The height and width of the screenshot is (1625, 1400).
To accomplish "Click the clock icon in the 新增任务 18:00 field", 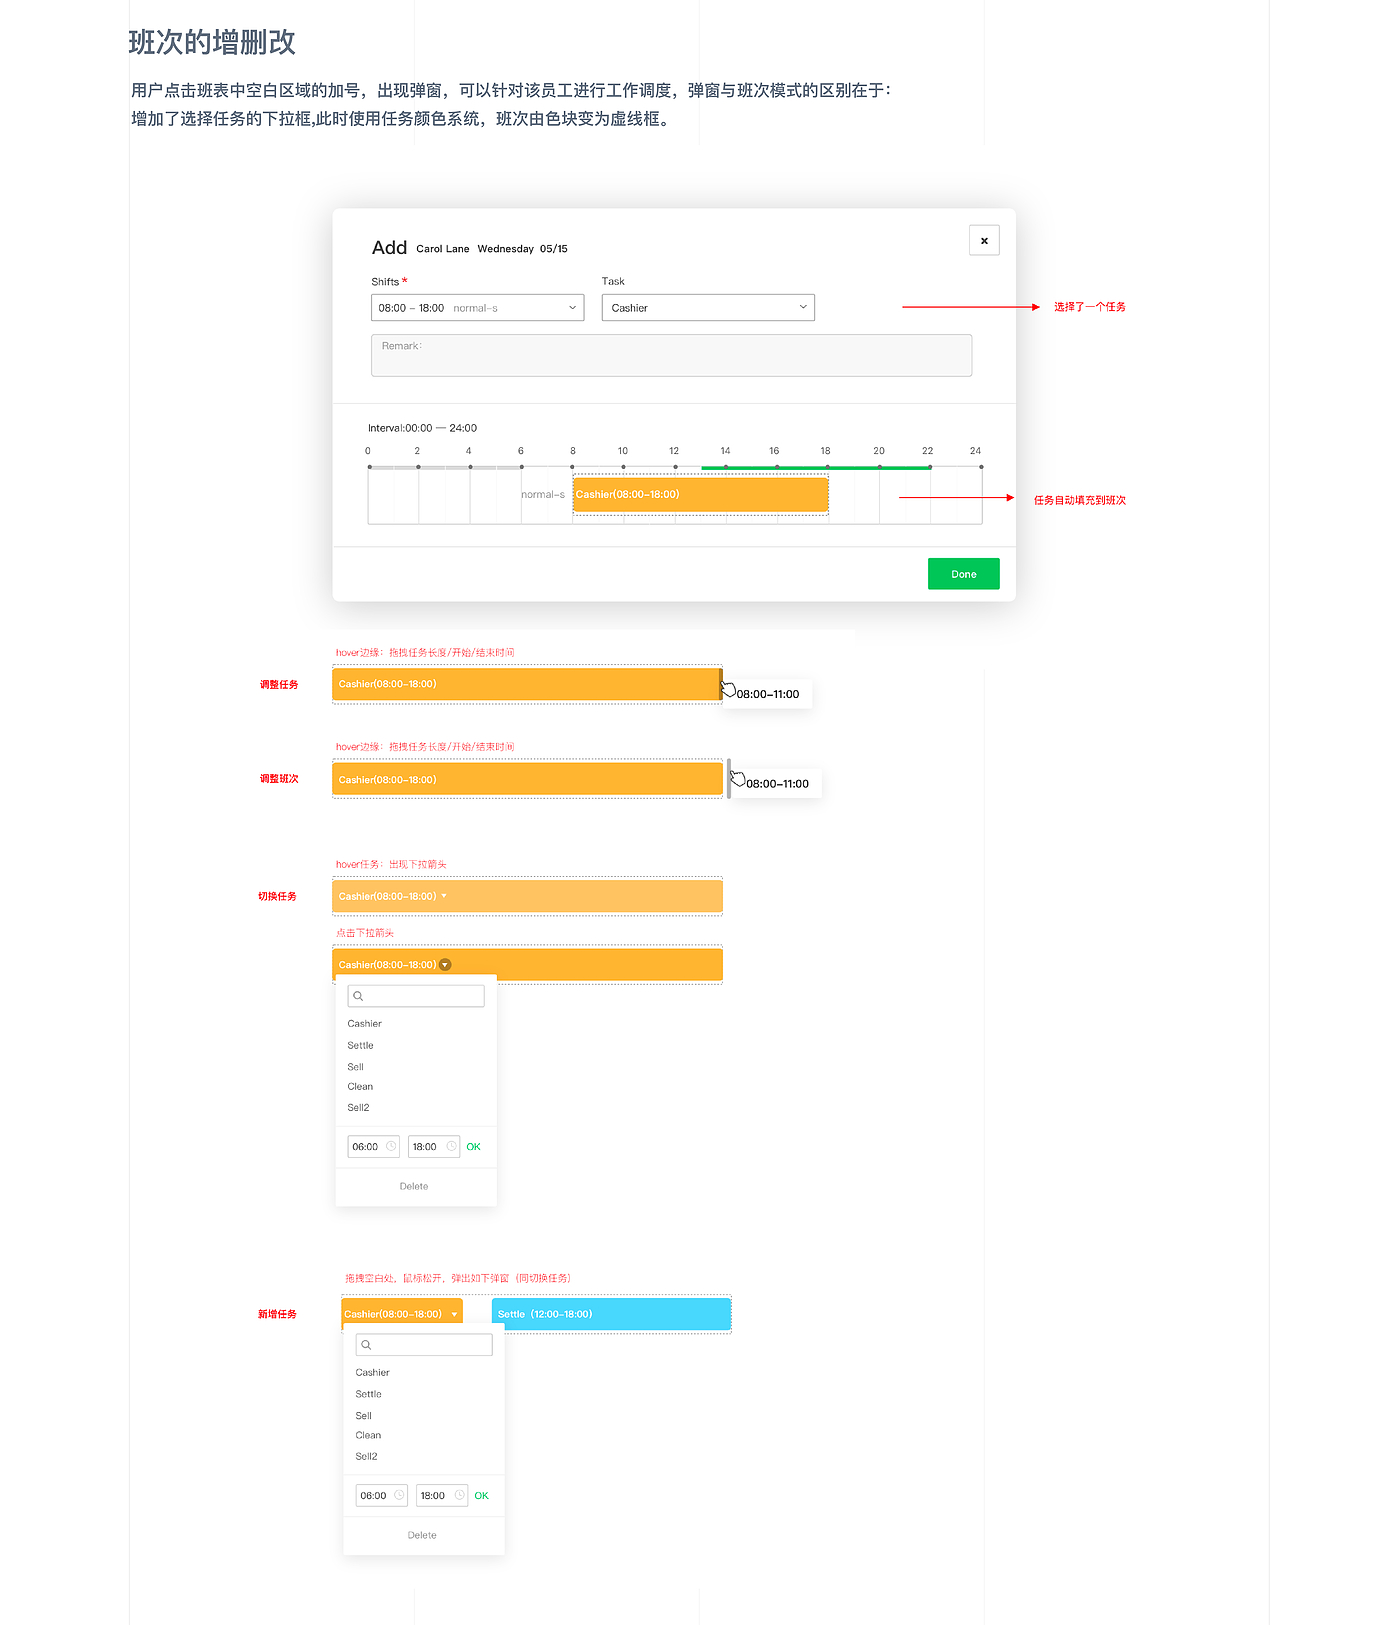I will click(459, 1496).
